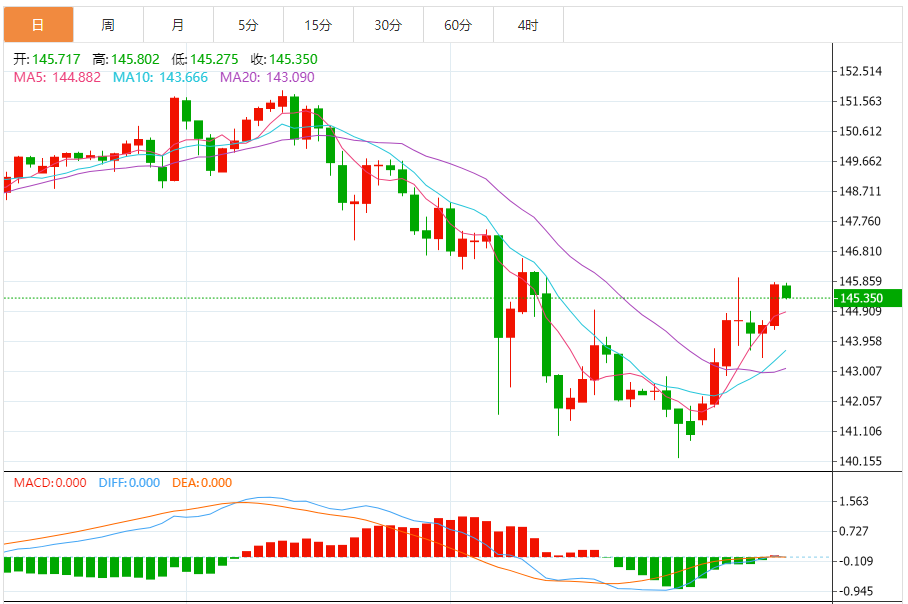Click the 151.563 price axis label
908x604 pixels.
861,101
